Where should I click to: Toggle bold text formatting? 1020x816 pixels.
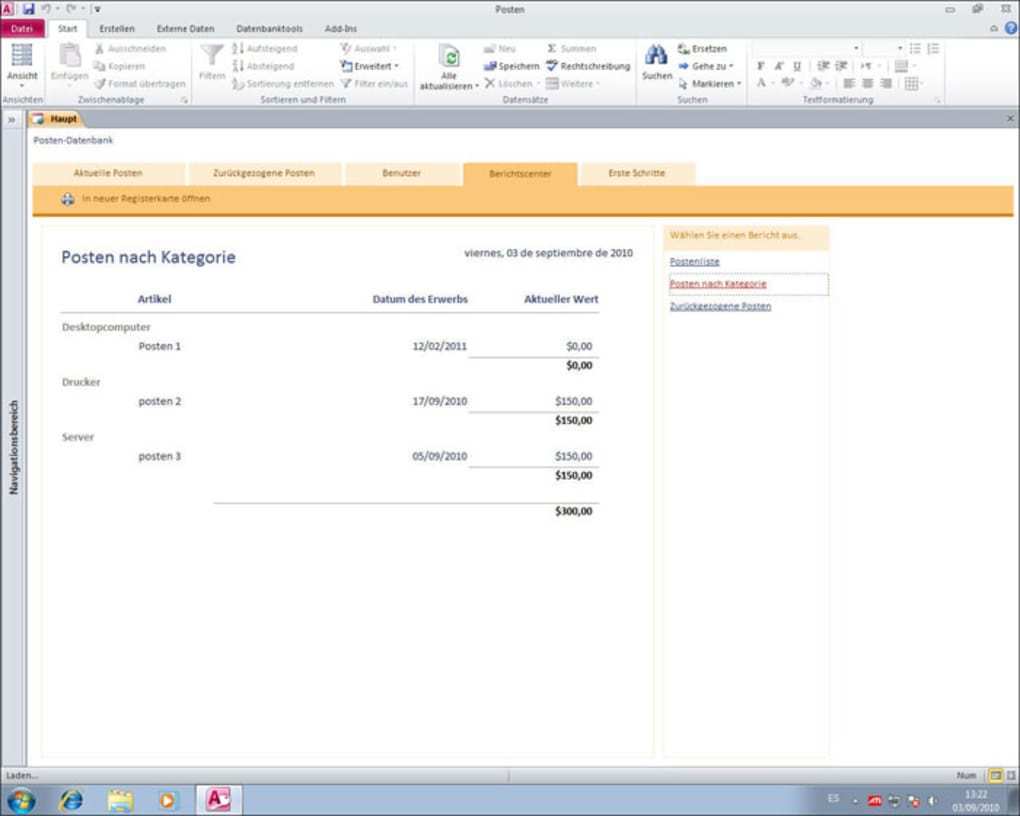click(761, 66)
